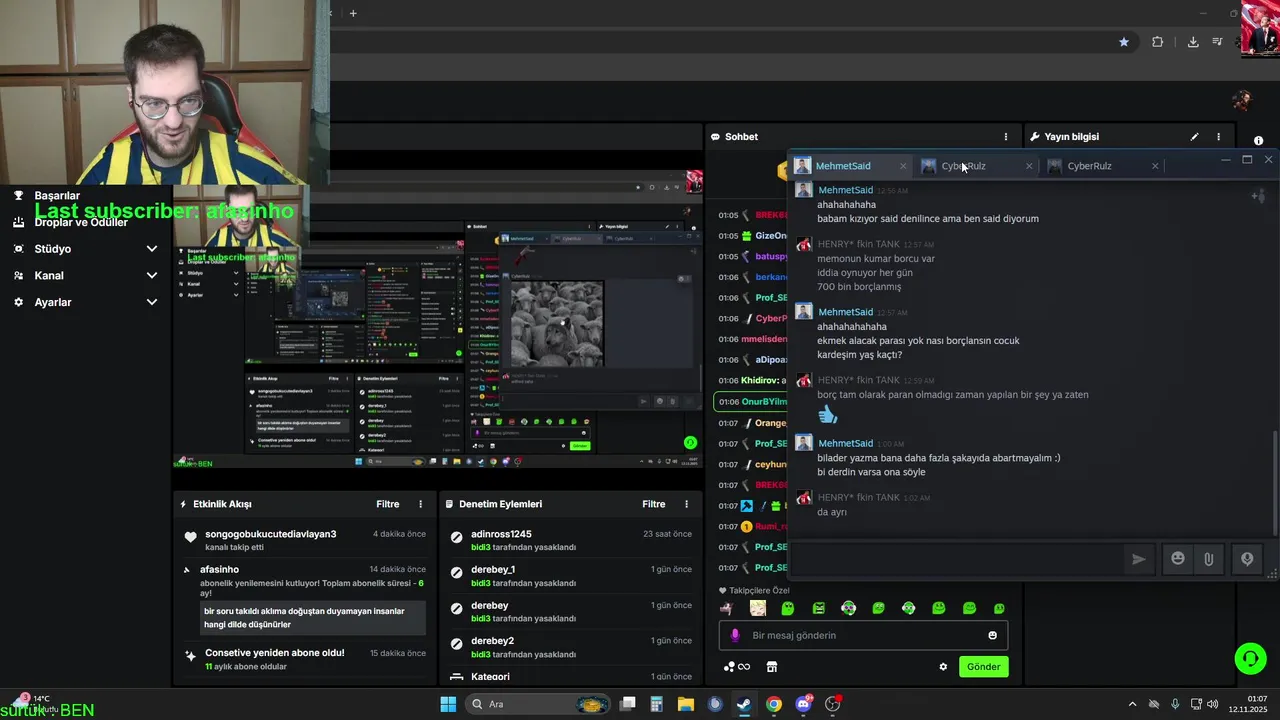This screenshot has width=1280, height=720.
Task: Click the add friend to chat icon
Action: point(1259,196)
